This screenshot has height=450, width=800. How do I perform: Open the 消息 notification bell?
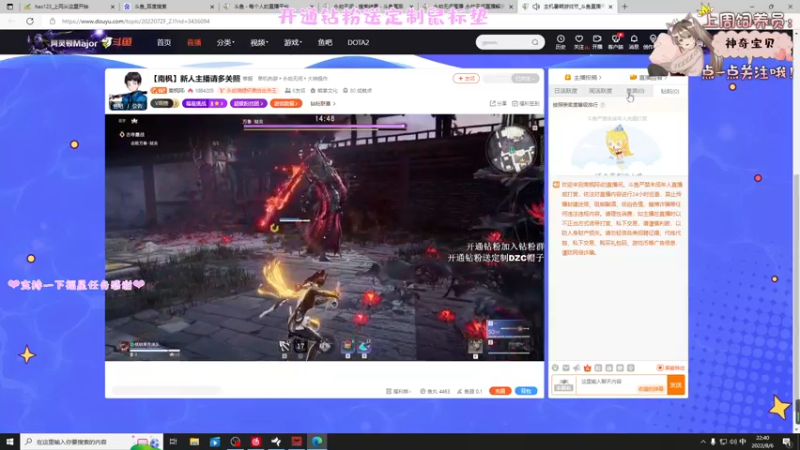click(634, 42)
